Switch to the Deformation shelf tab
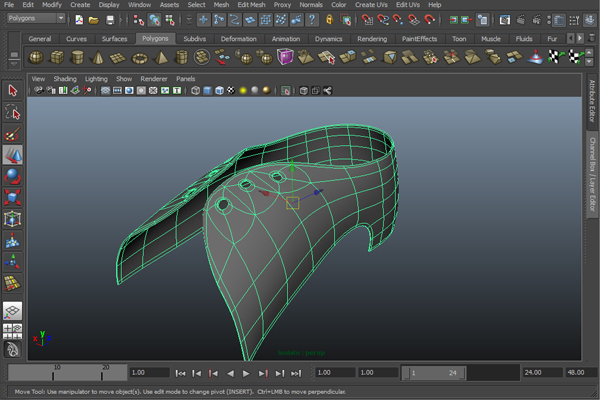The height and width of the screenshot is (400, 600). tap(238, 39)
